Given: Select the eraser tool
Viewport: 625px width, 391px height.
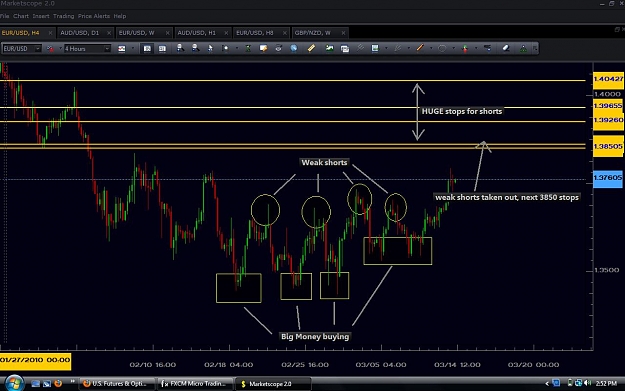Looking at the screenshot, I should [506, 48].
